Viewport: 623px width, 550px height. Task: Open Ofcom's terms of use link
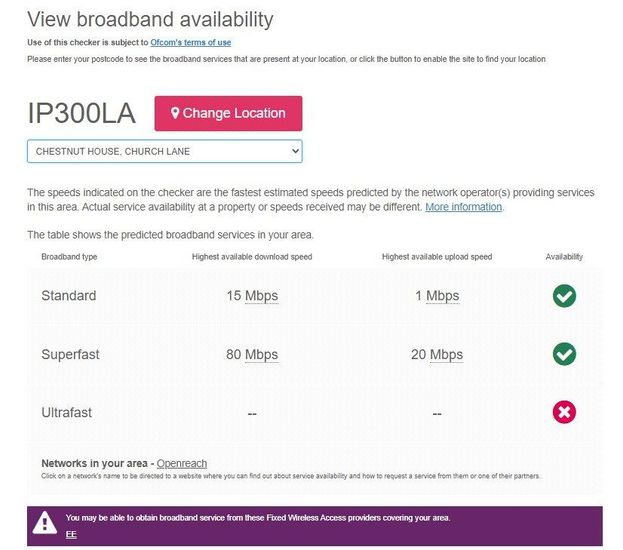[x=190, y=42]
